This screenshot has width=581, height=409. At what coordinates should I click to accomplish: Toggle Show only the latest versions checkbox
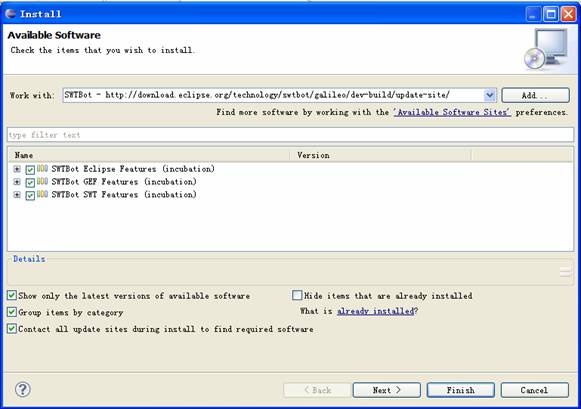[12, 295]
